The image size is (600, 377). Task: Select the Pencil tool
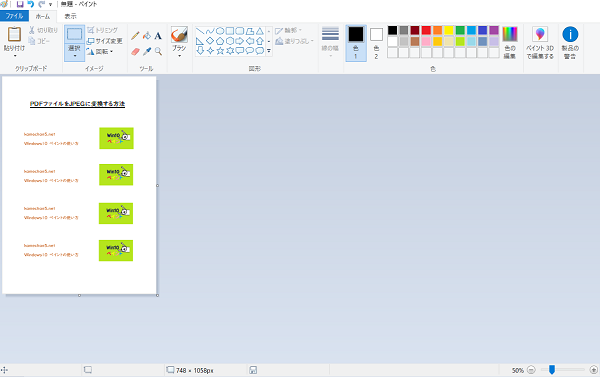coord(135,36)
